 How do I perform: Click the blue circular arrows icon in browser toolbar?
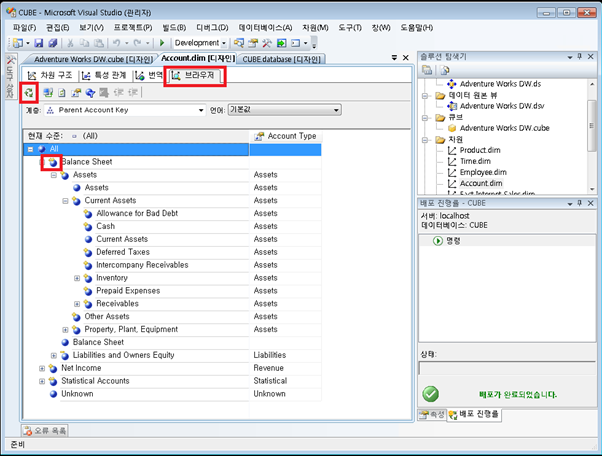pyautogui.click(x=90, y=93)
